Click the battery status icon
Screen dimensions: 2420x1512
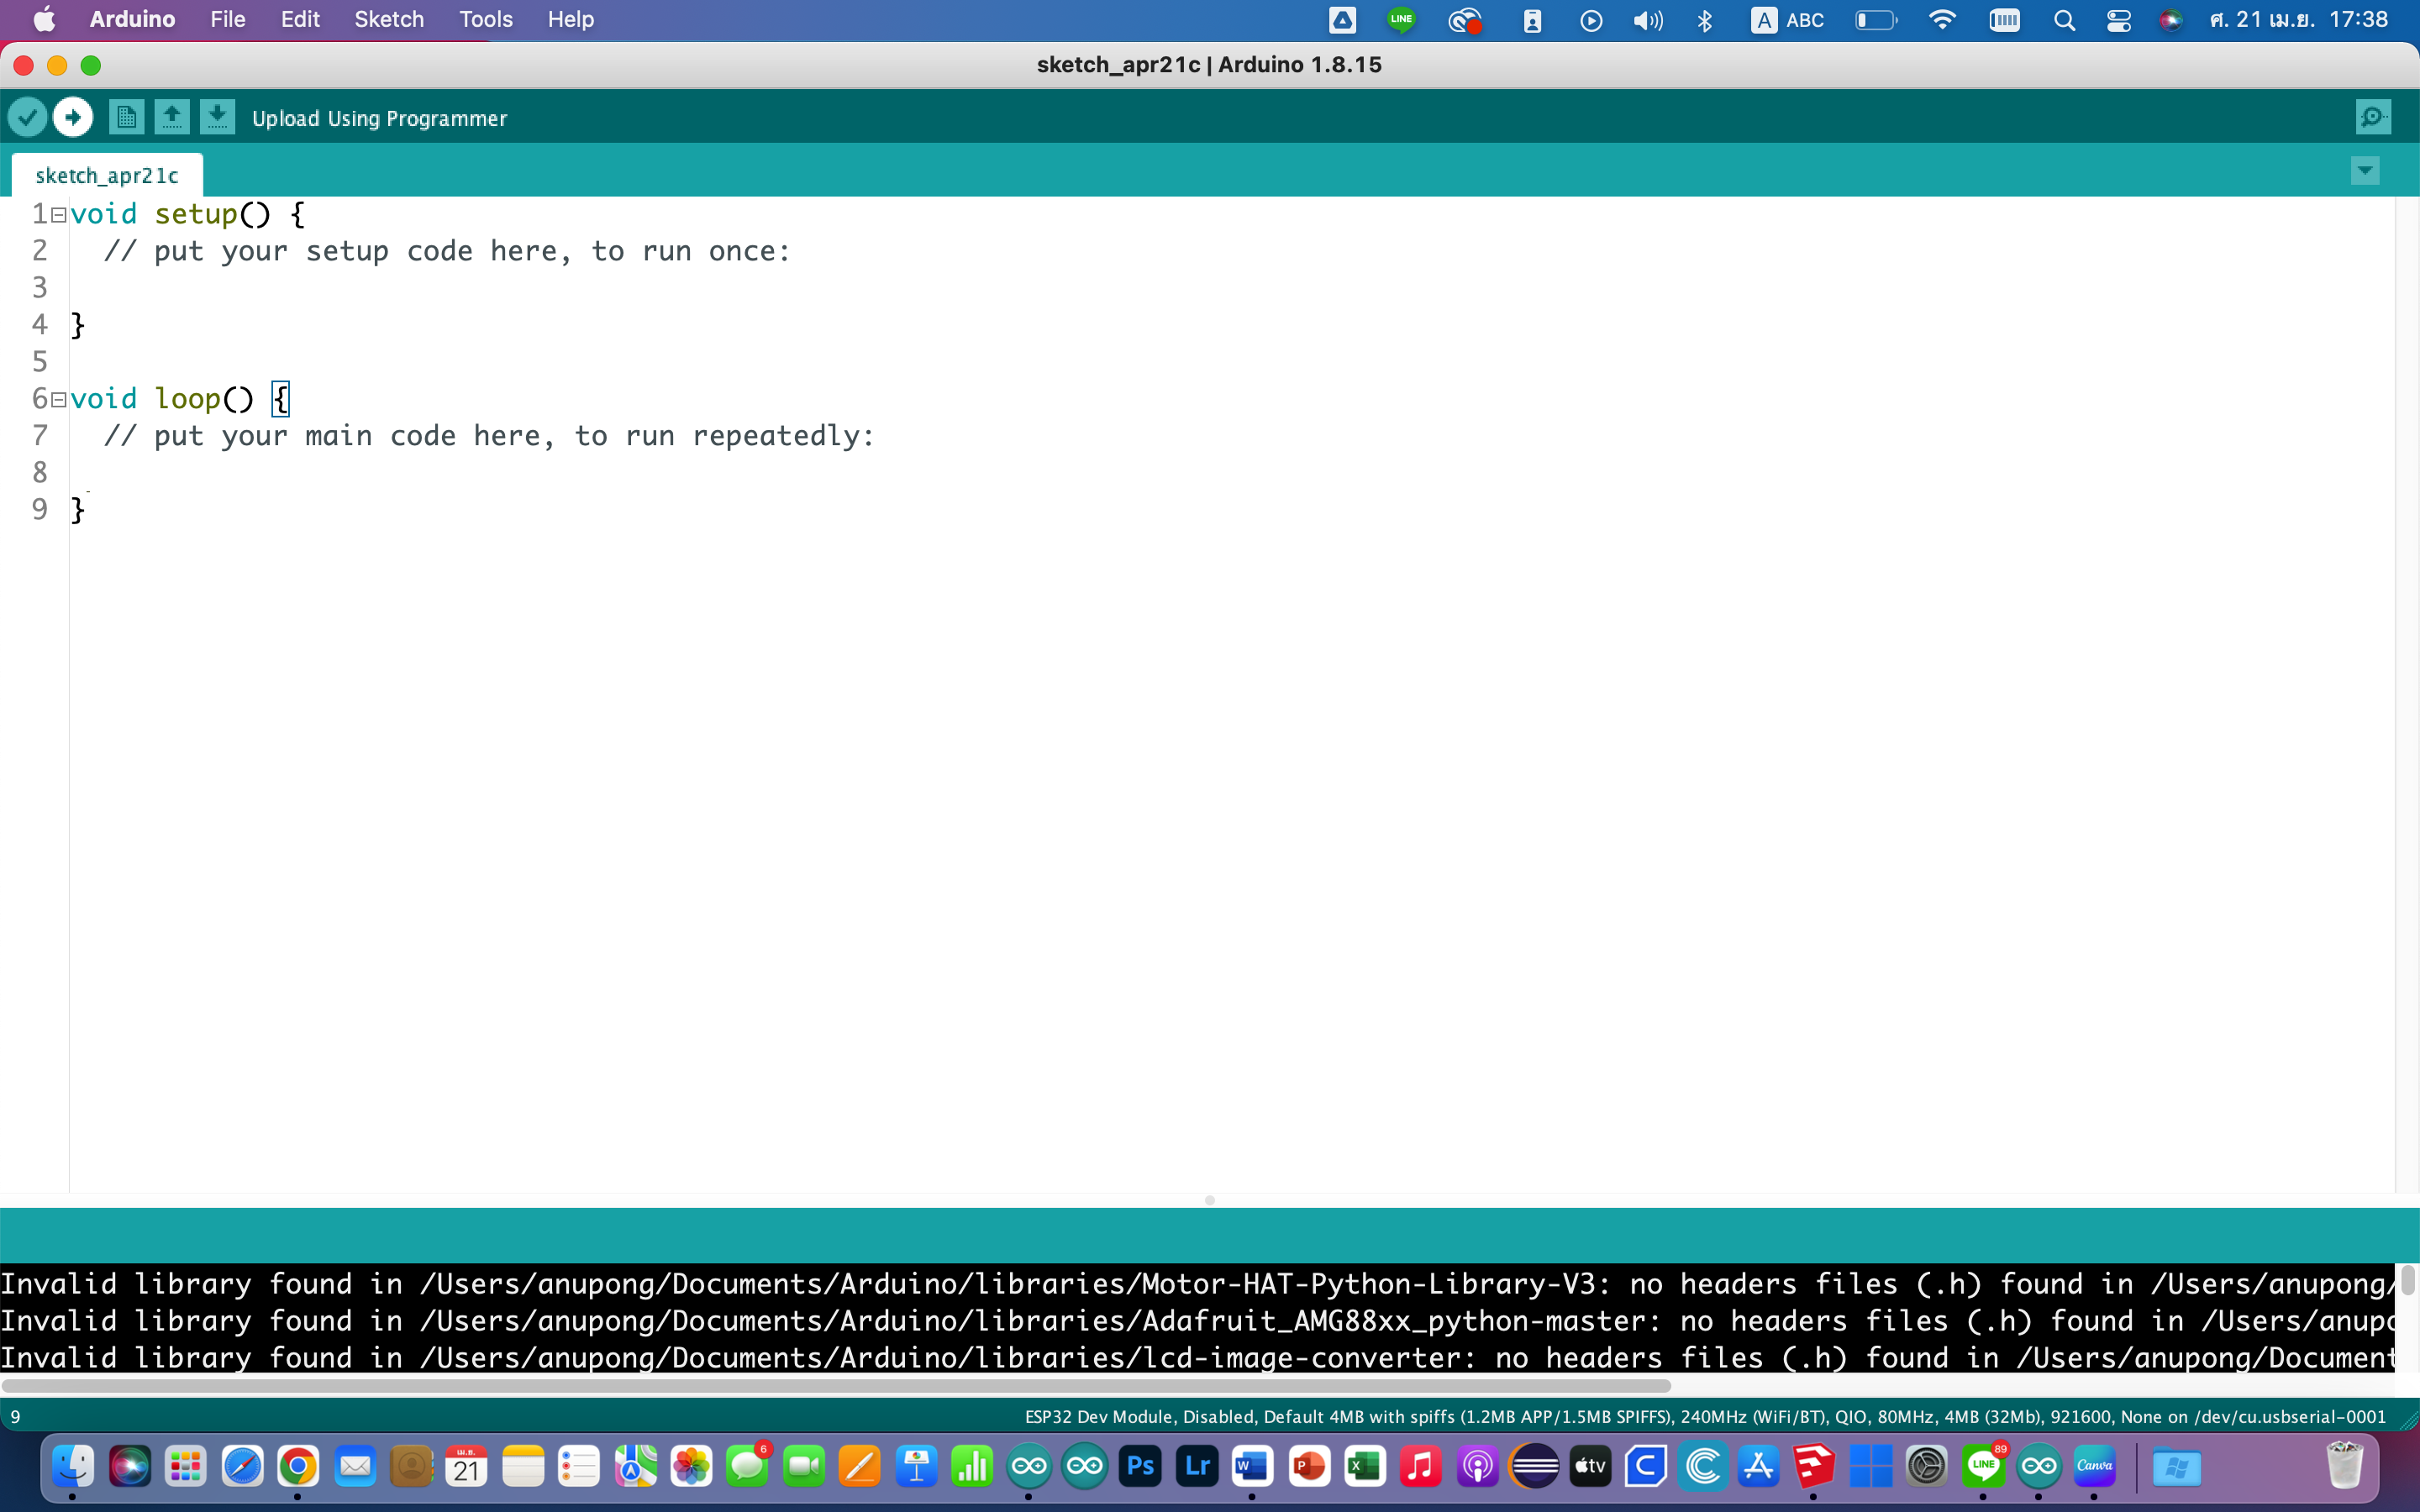tap(1876, 20)
